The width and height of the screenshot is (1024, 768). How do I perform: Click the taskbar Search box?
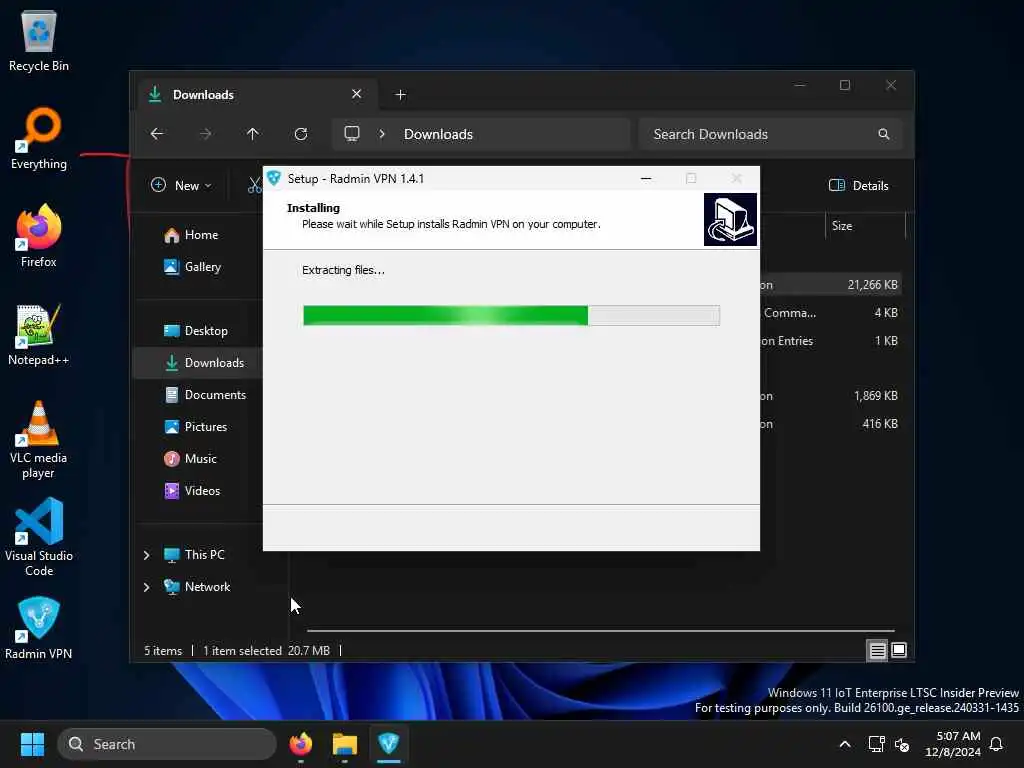(167, 744)
